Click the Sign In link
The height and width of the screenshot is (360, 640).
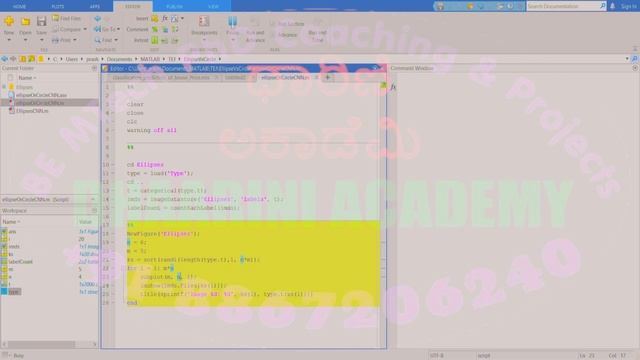[x=629, y=6]
